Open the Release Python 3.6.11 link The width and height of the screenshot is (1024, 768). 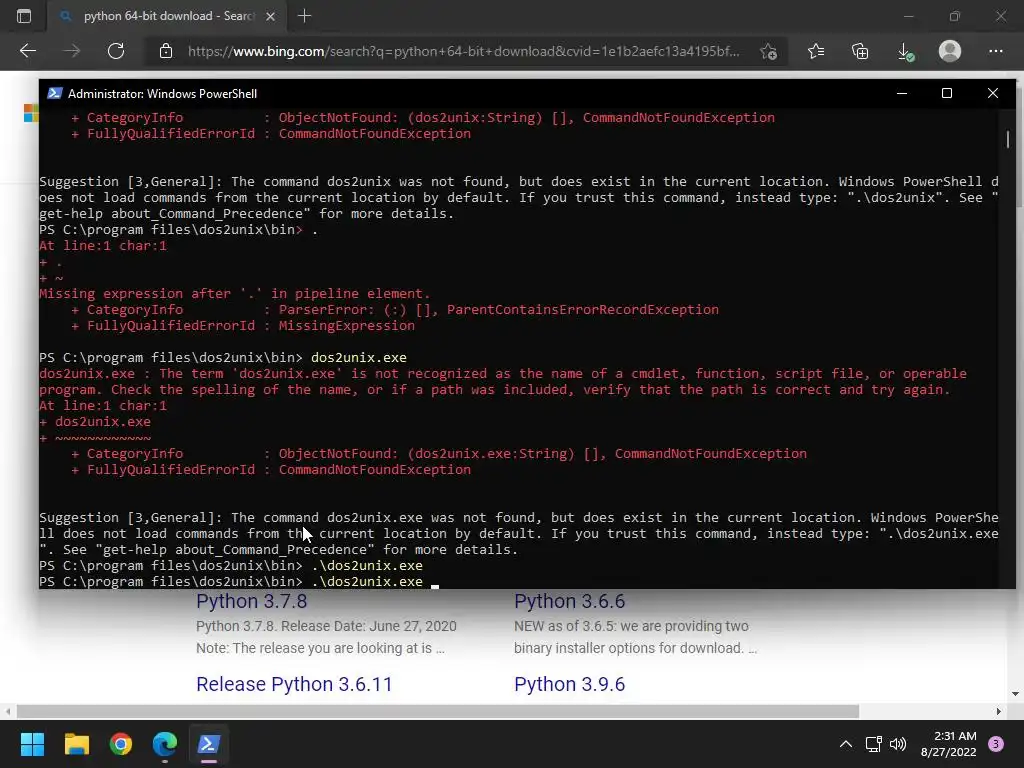[294, 684]
